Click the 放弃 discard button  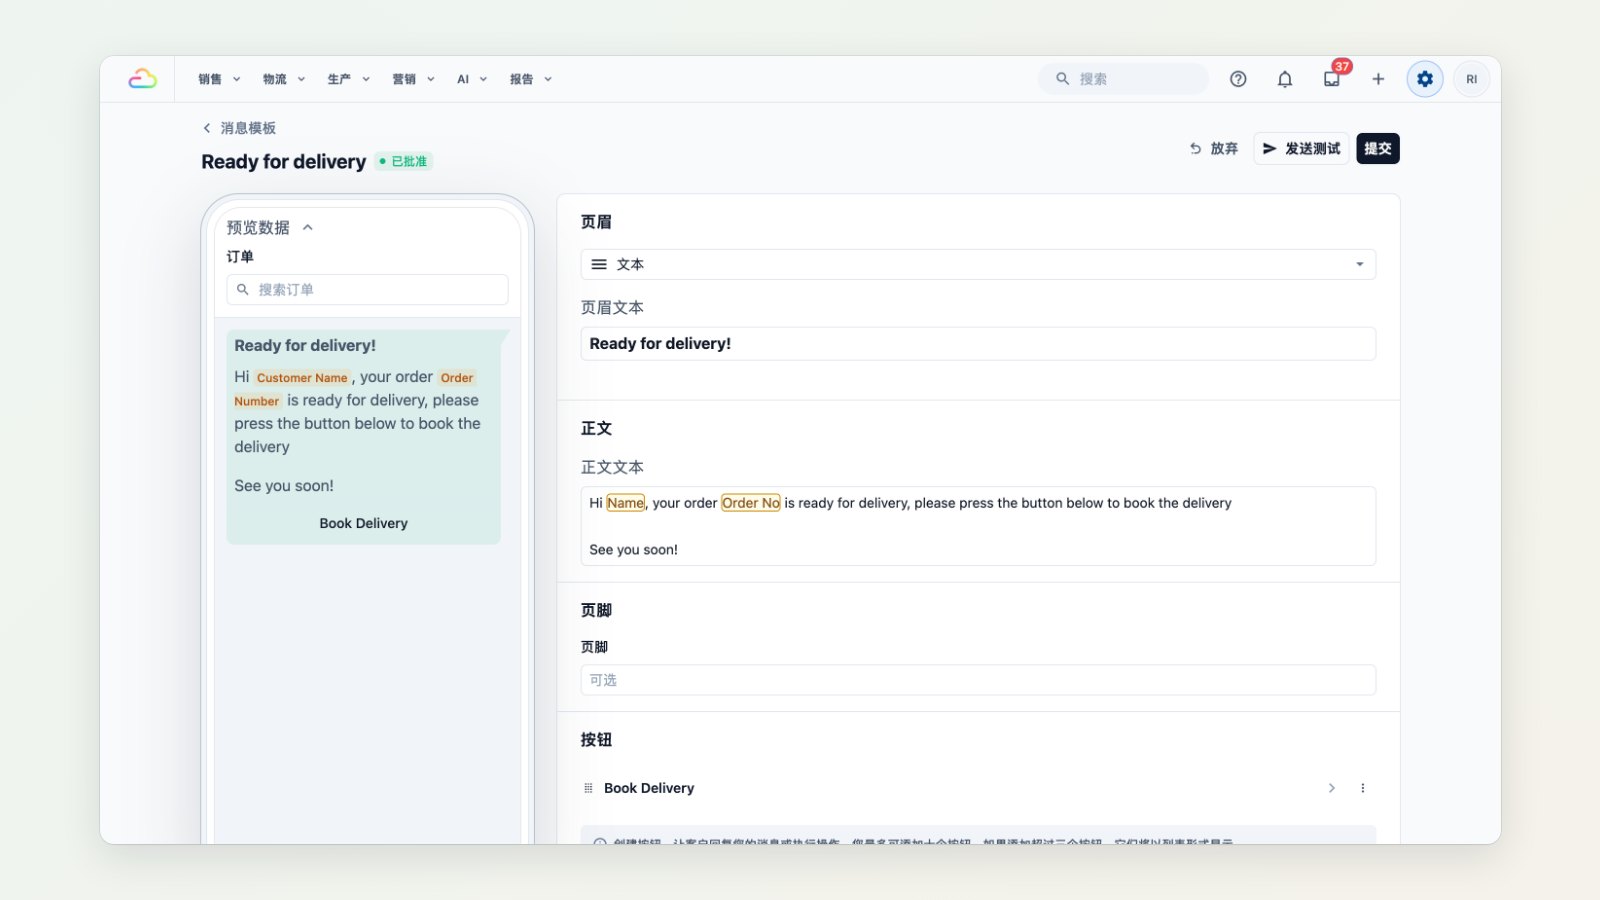click(x=1214, y=148)
